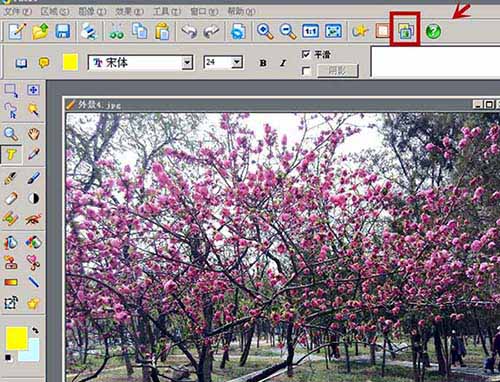Toggle the 平滑 smoothing checkbox
500x382 pixels.
click(x=306, y=54)
